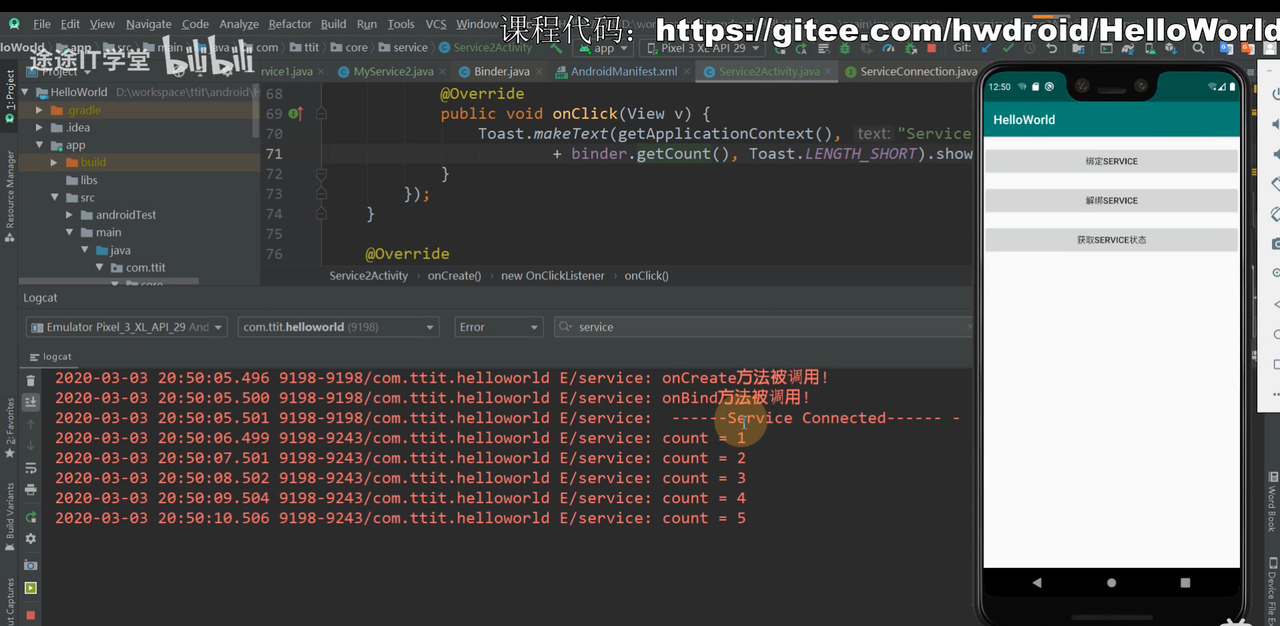
Task: Take a screenshot with the camera icon
Action: (30, 565)
